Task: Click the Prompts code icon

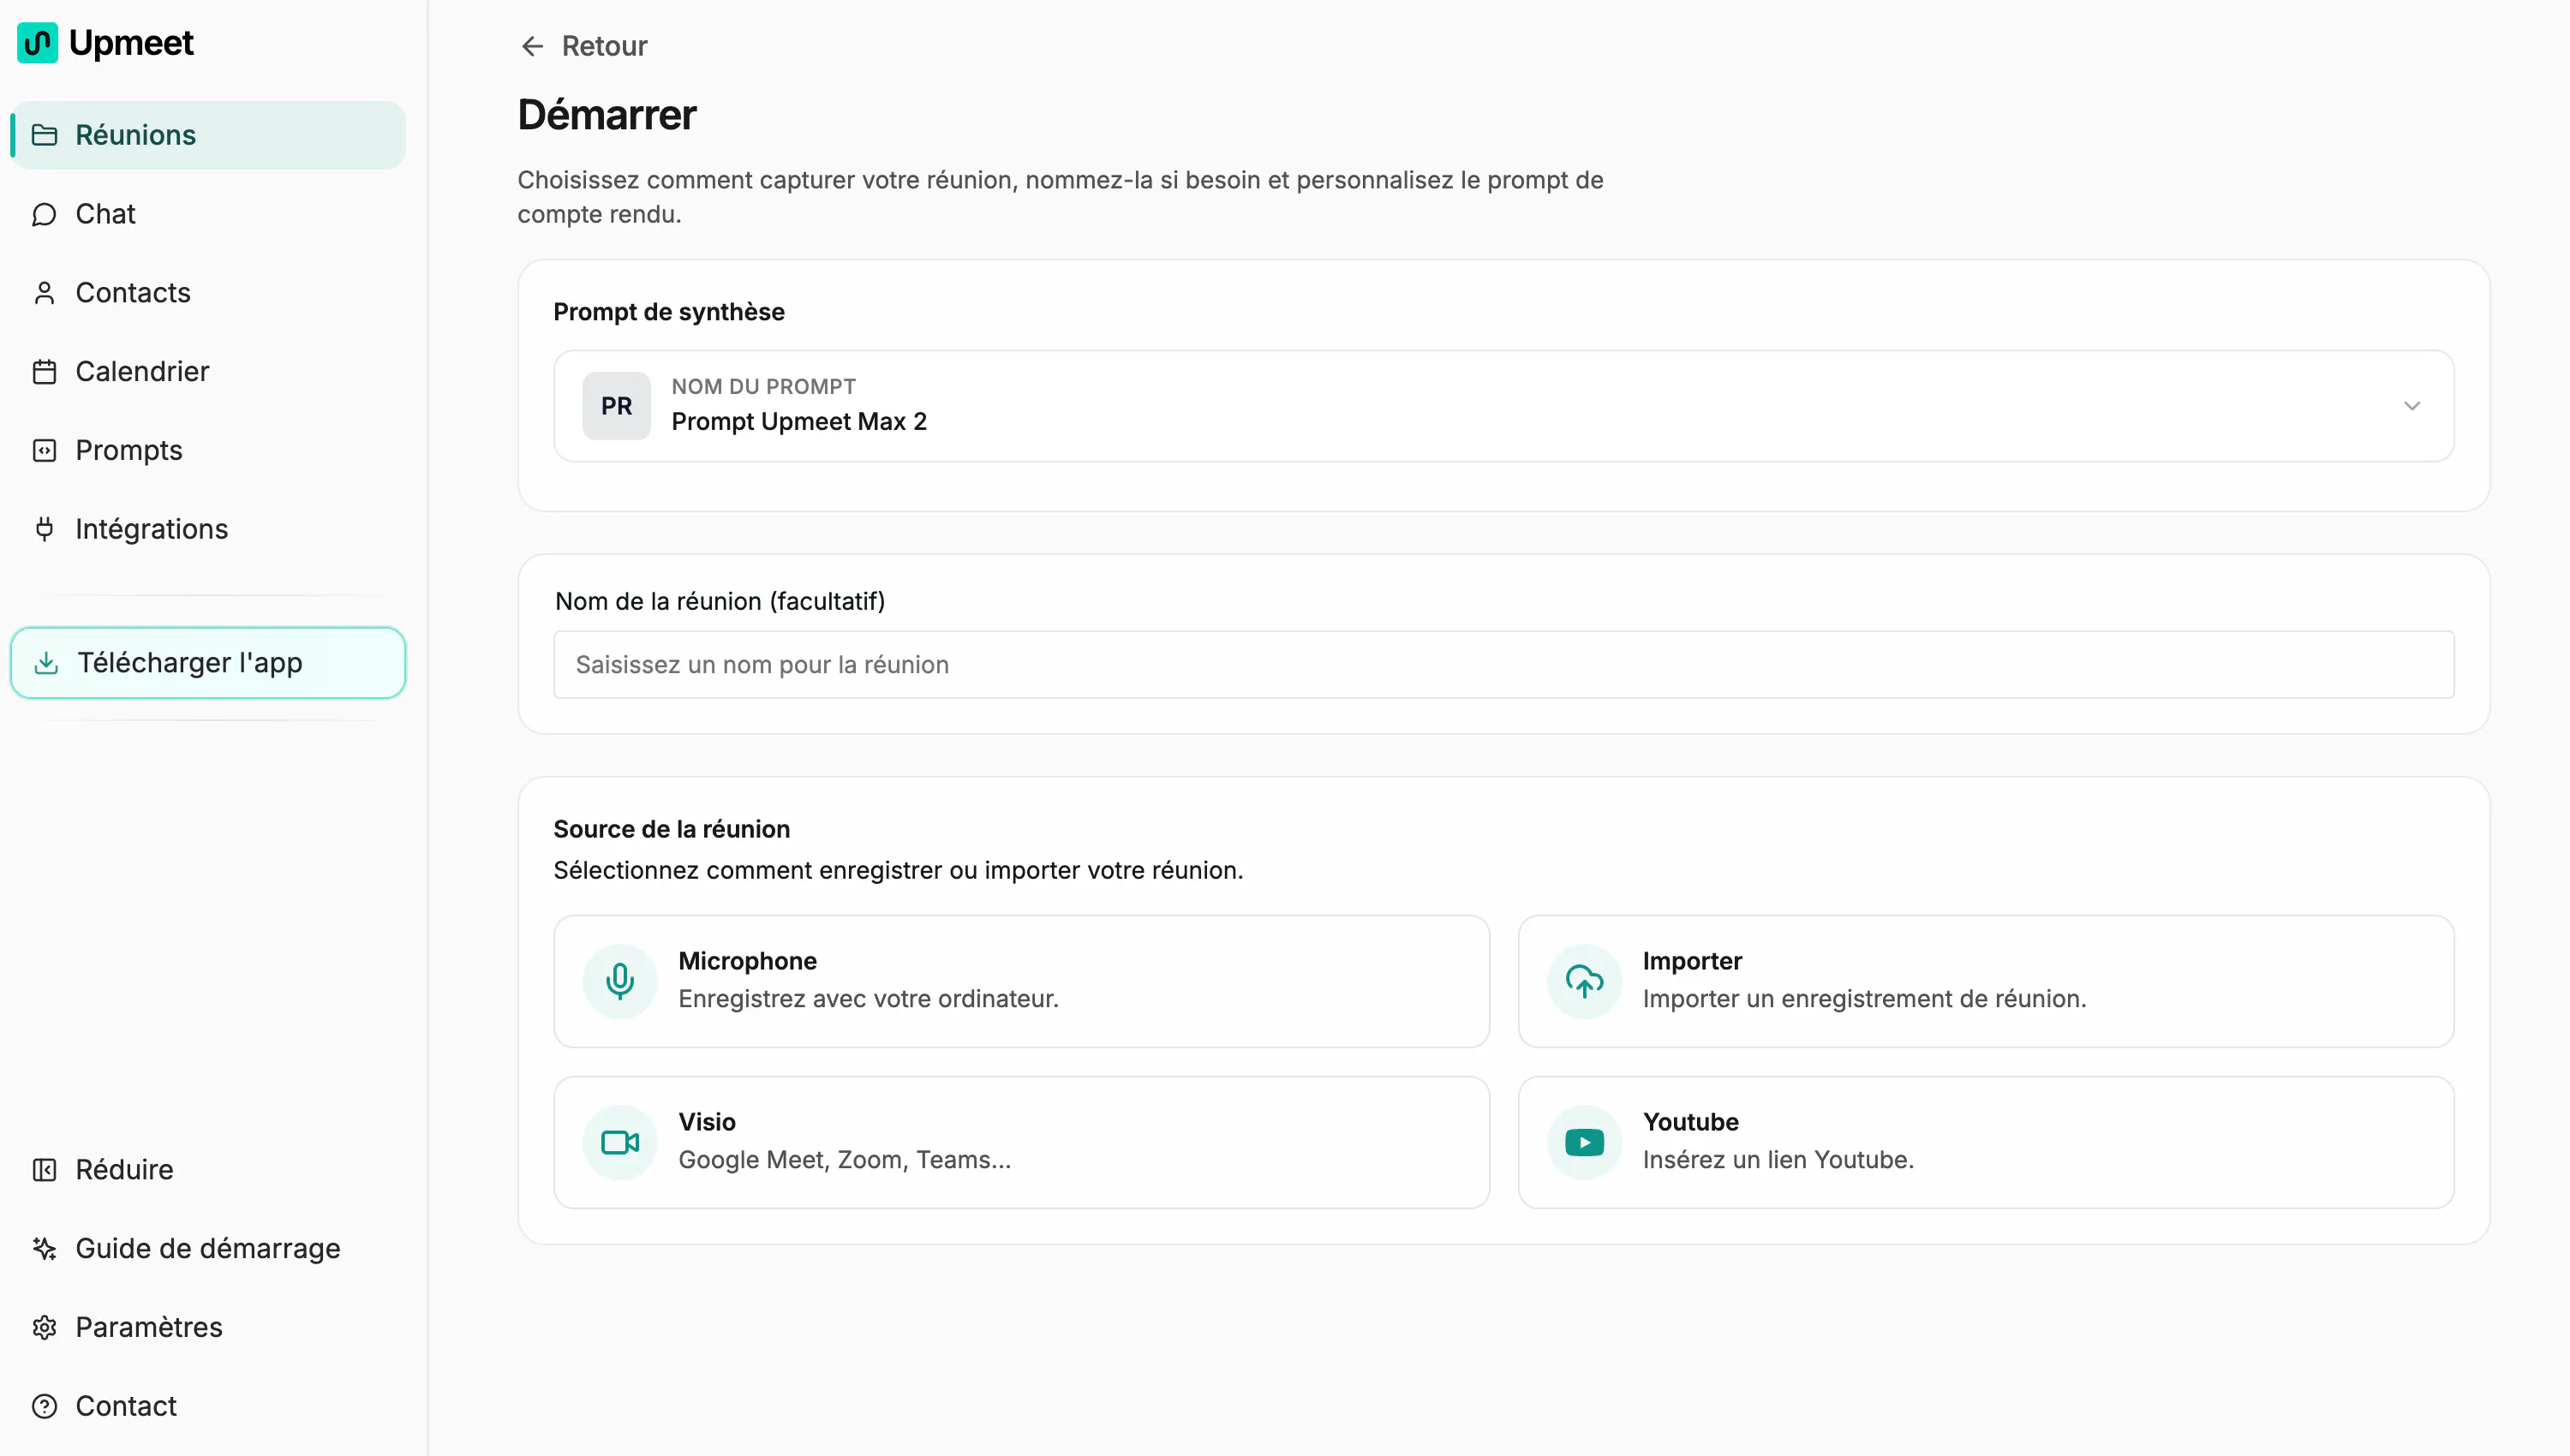Action: tap(44, 450)
